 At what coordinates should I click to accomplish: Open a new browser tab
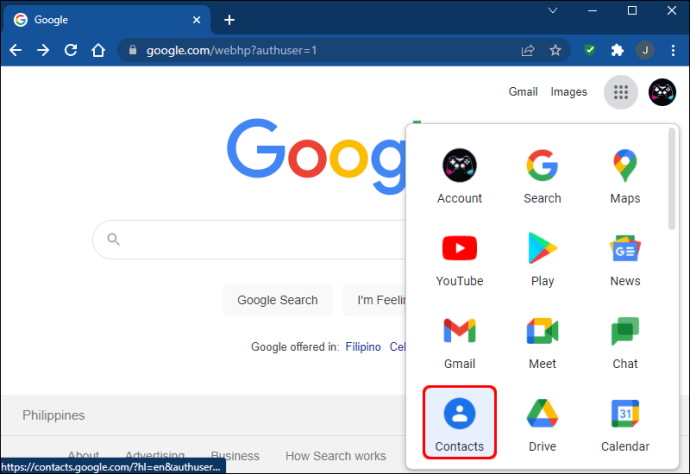click(229, 20)
